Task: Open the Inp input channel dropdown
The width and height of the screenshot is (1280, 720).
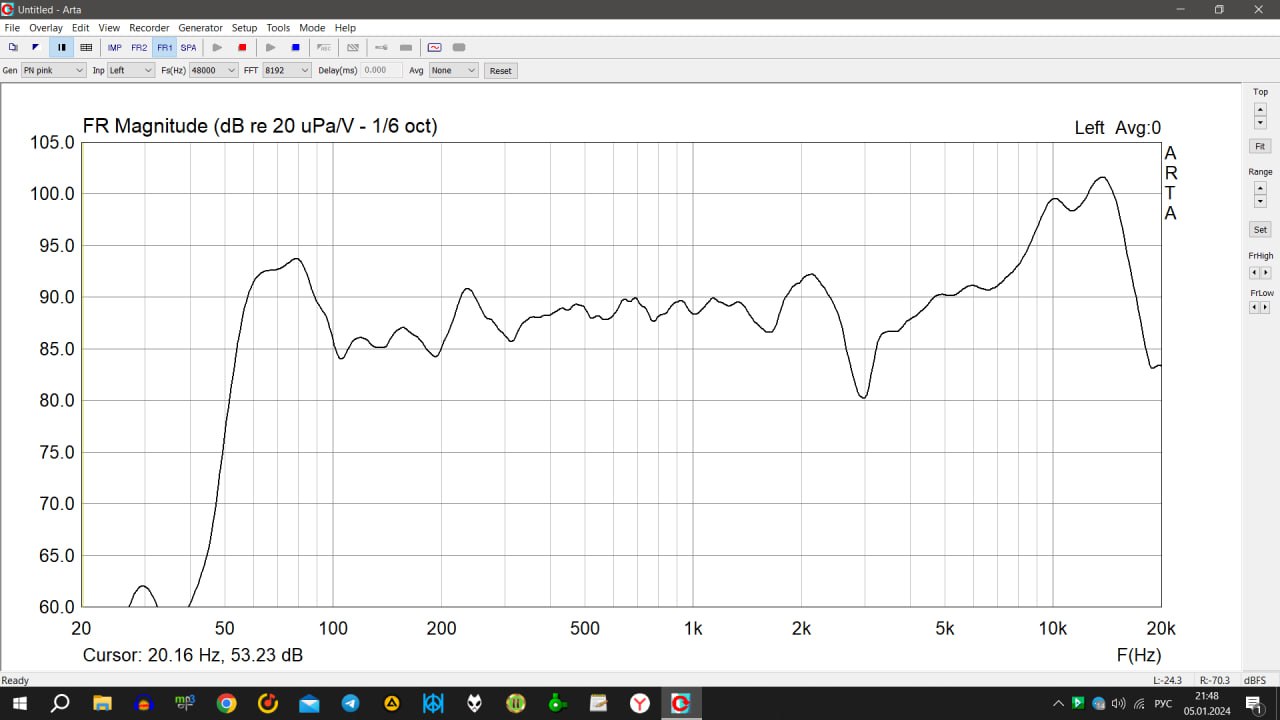Action: (x=131, y=71)
